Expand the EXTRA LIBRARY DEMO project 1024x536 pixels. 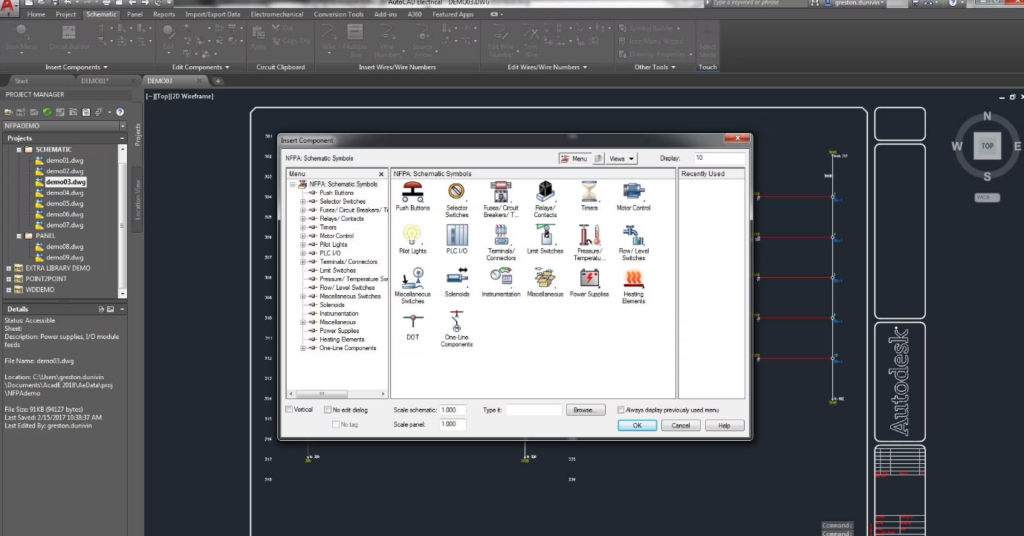[8, 268]
